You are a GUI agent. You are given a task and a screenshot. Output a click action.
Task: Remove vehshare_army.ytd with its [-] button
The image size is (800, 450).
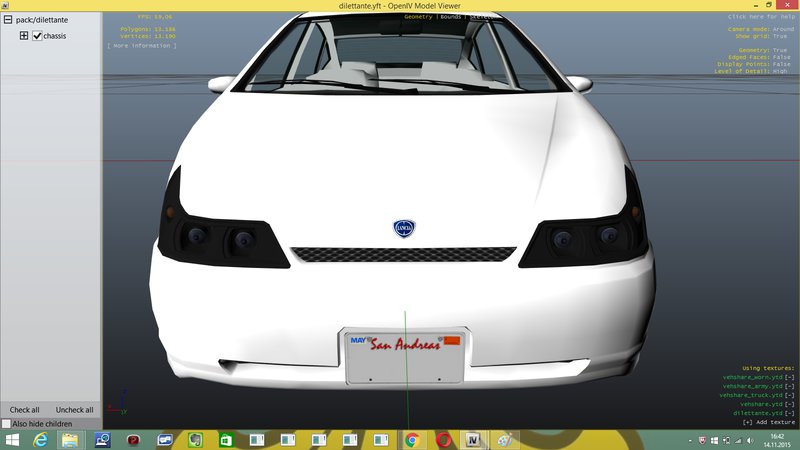790,386
